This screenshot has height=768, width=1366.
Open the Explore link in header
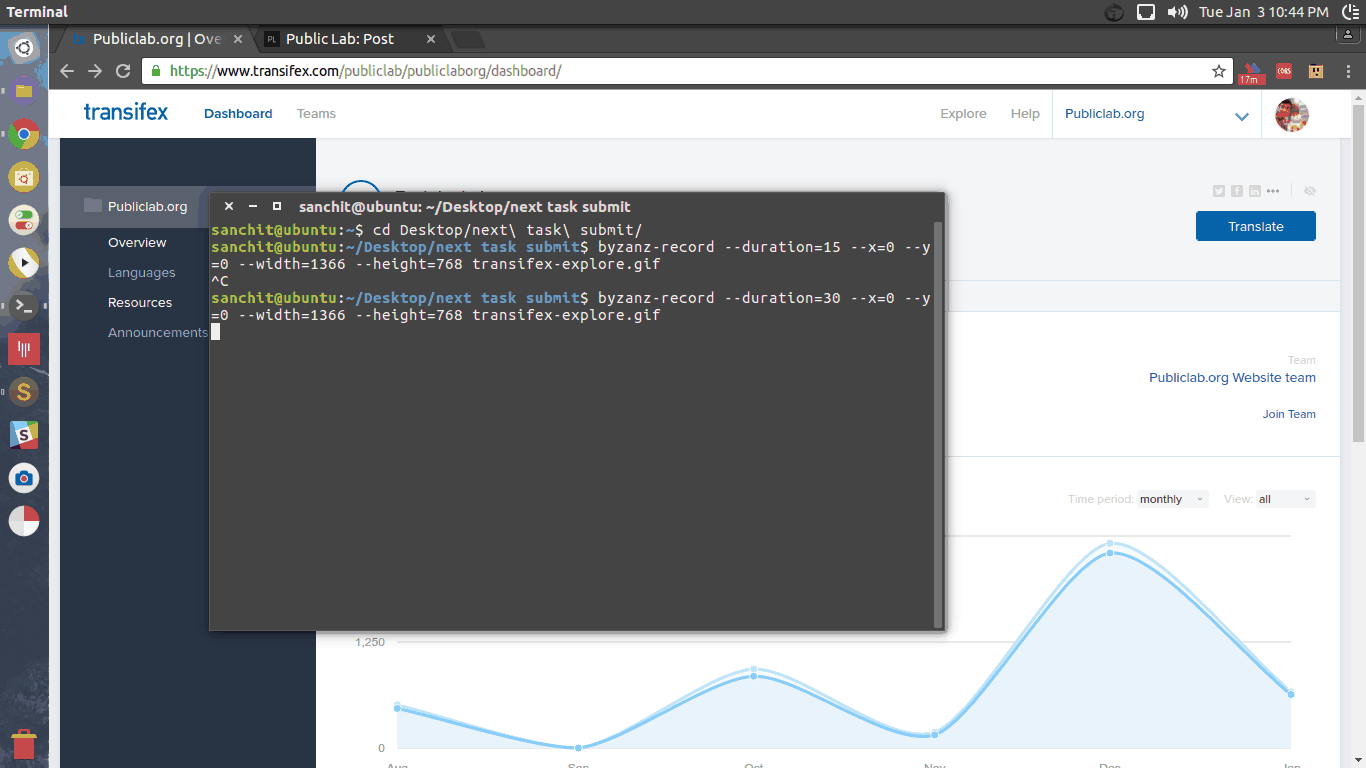tap(963, 114)
